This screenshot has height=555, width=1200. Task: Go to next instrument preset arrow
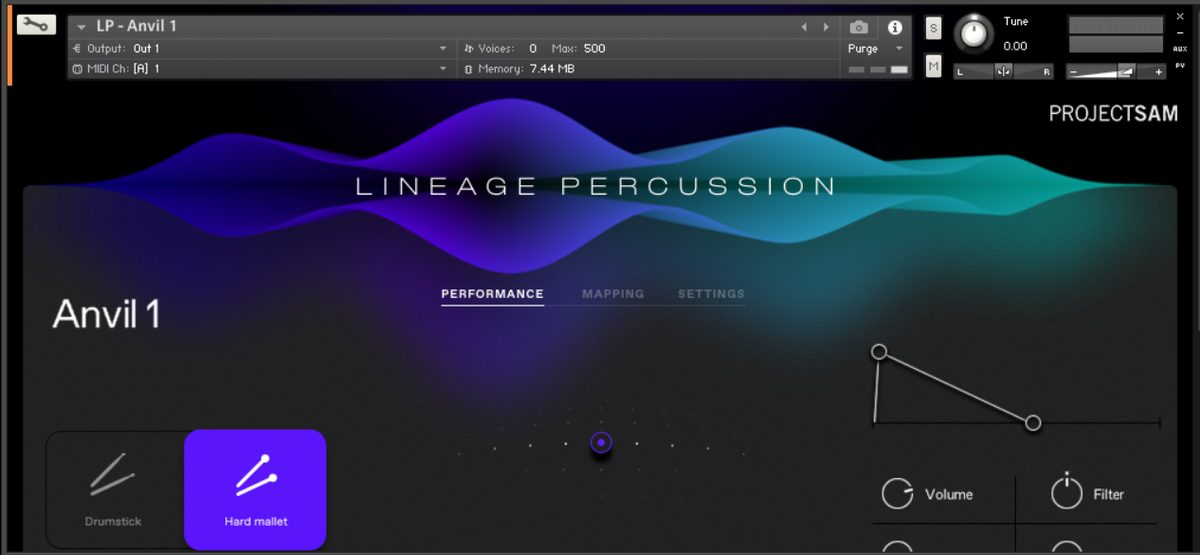826,27
